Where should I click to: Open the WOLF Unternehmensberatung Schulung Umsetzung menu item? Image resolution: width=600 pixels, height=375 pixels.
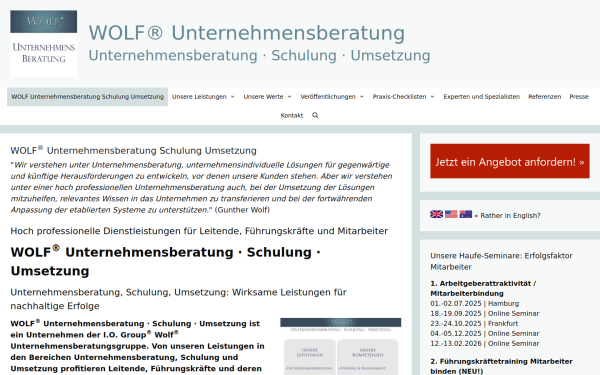pos(87,97)
